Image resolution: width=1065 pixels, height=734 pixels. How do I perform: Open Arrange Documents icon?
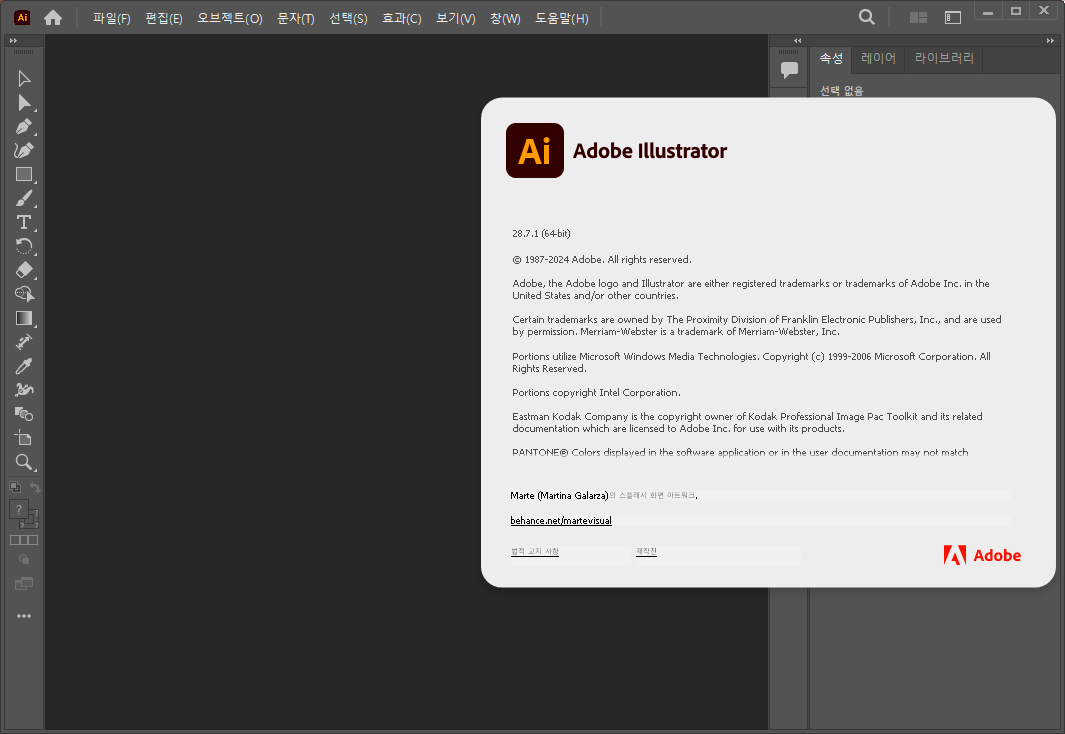click(918, 18)
